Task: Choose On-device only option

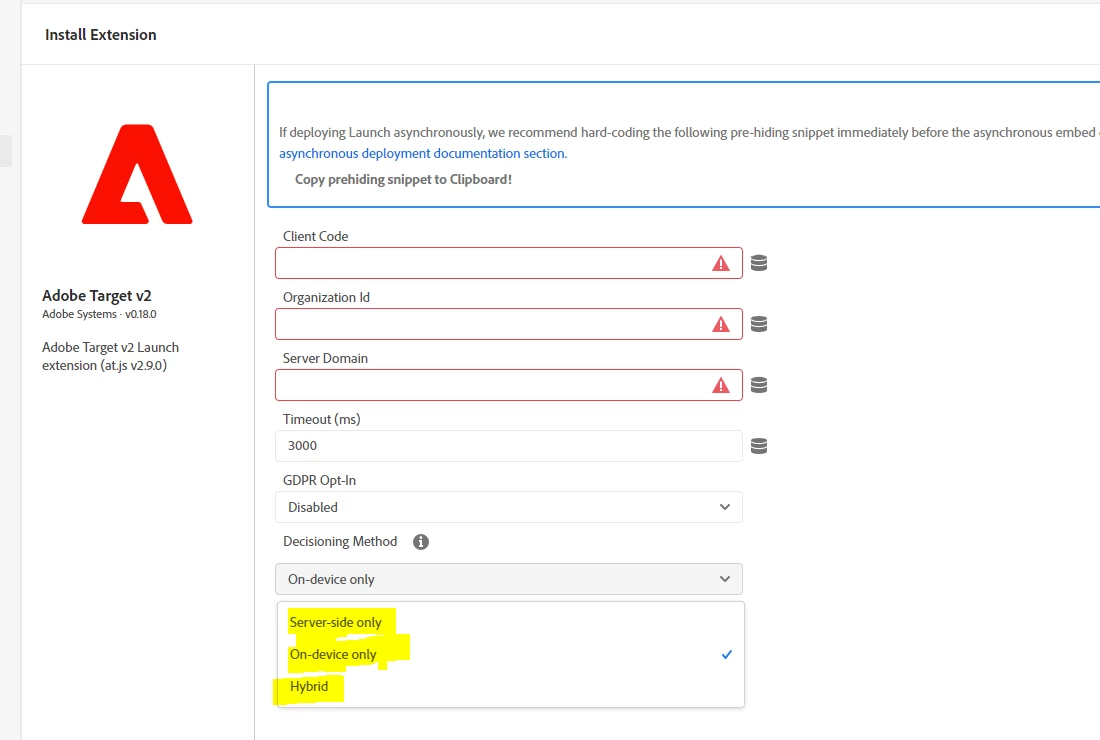Action: click(511, 654)
